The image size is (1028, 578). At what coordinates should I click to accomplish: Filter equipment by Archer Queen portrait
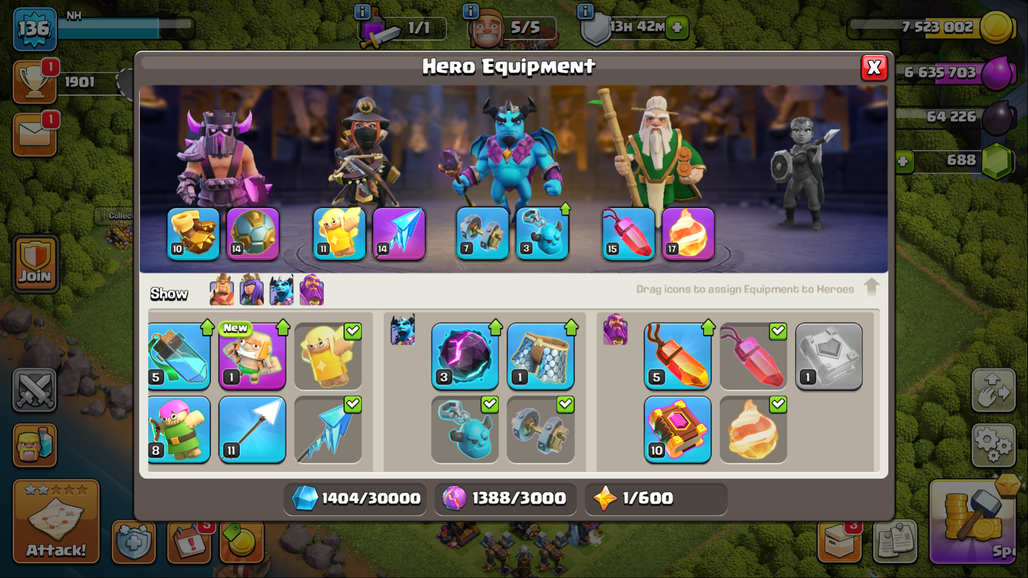pos(252,290)
